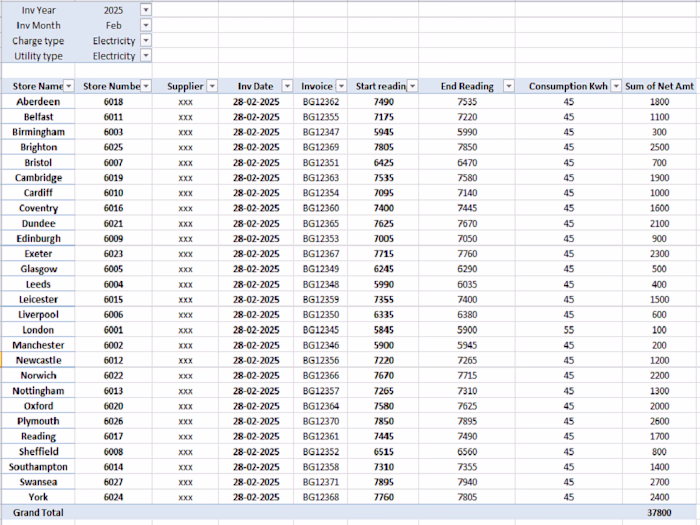
Task: Select the Liverpool store name cell
Action: pyautogui.click(x=38, y=314)
